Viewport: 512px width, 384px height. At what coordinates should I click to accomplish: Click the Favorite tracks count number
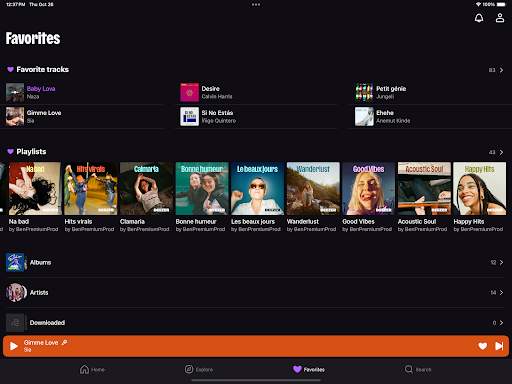[492, 70]
